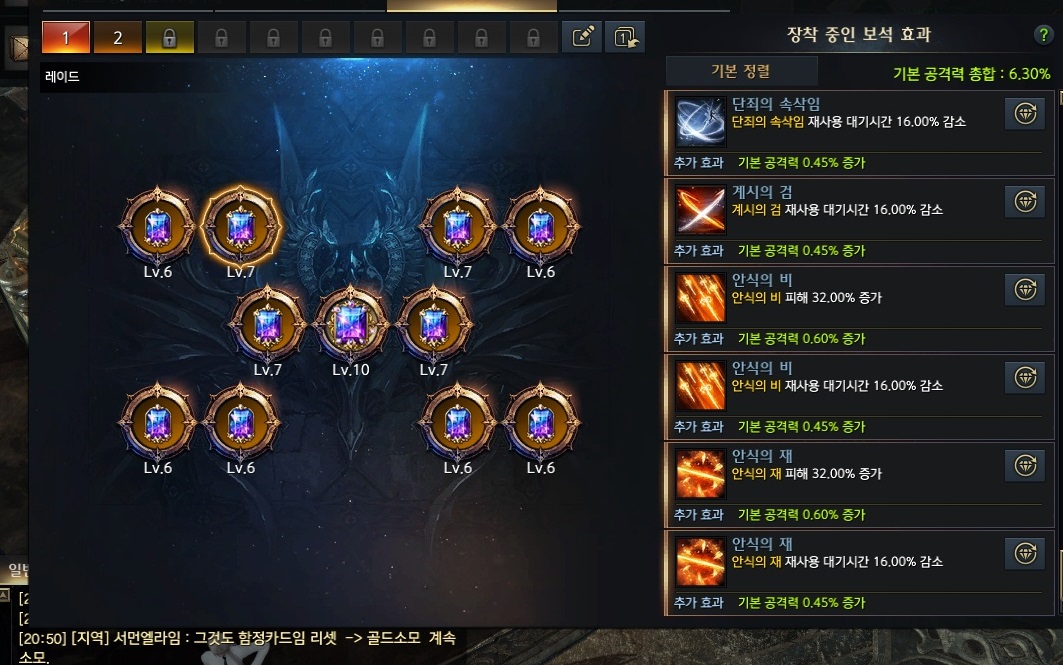Switch to gem preset tab 1

point(66,37)
